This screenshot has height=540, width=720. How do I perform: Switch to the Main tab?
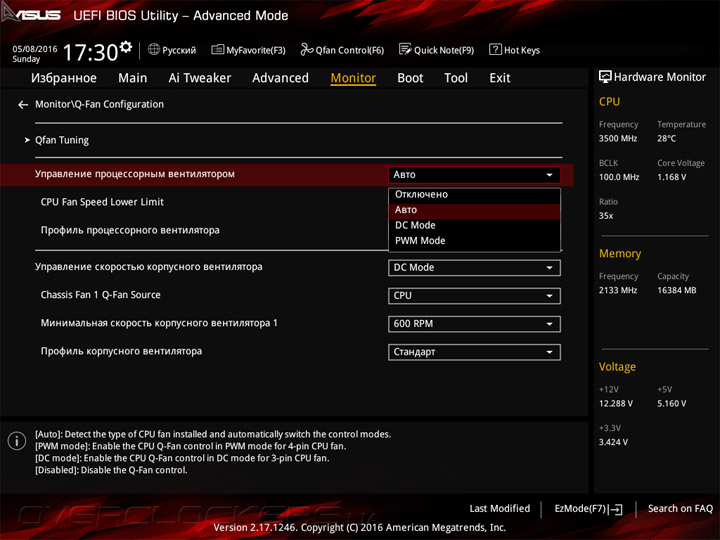133,78
